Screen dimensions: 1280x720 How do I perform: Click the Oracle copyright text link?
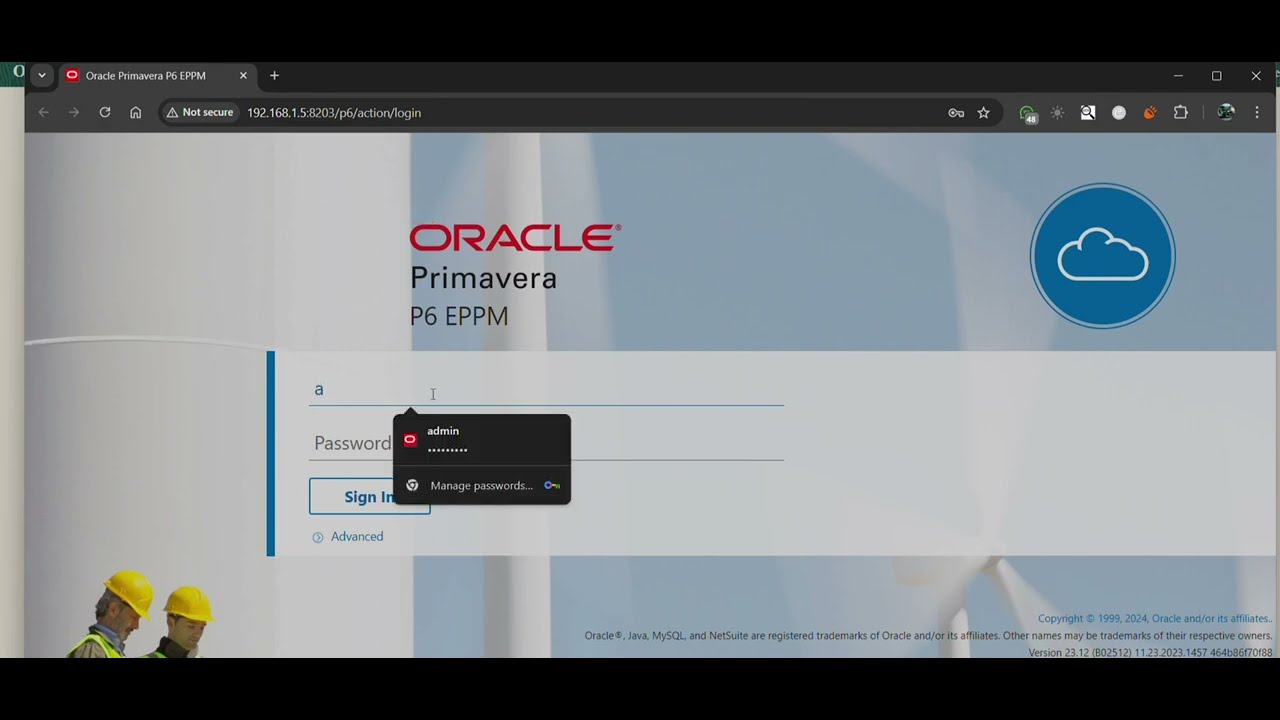[1155, 619]
